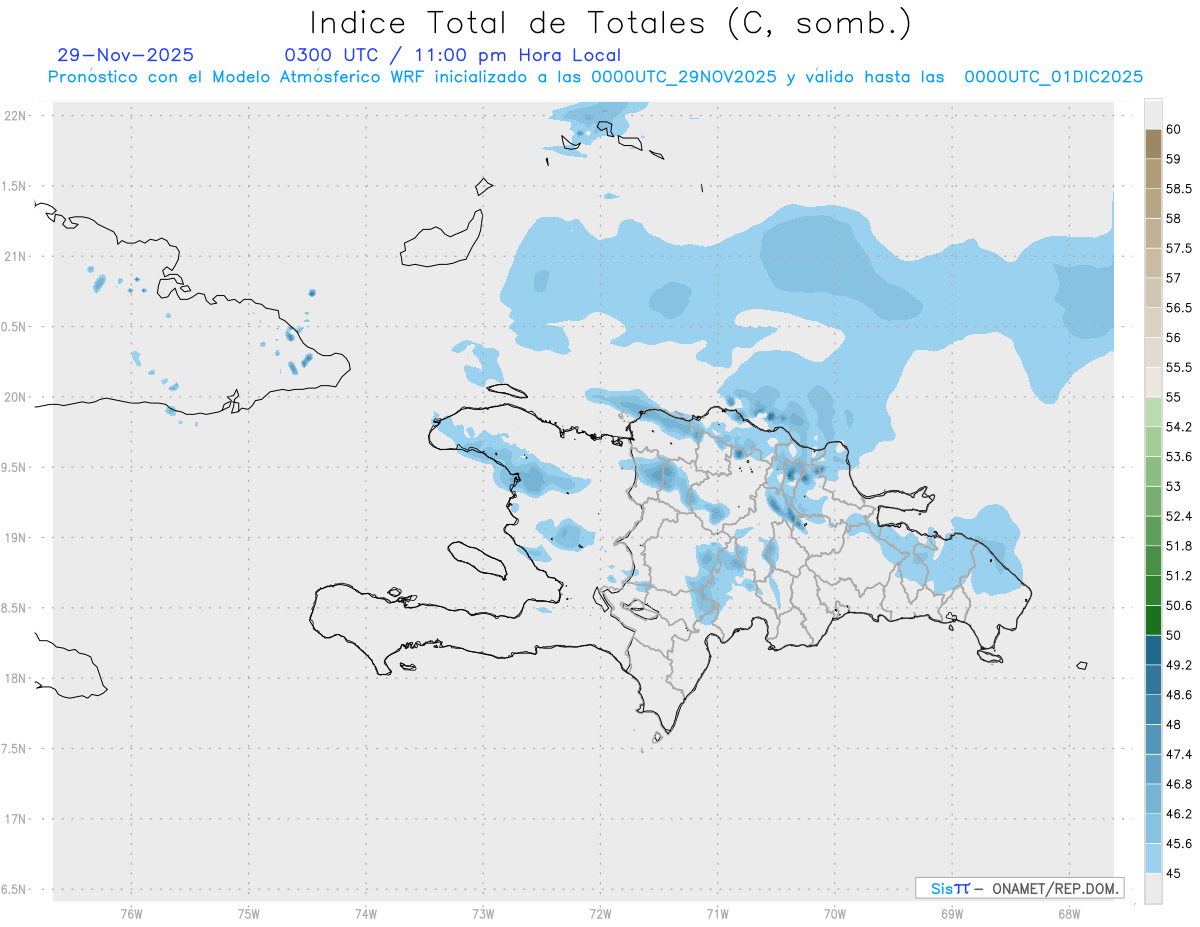Click the colorbar label '45'

click(1174, 873)
